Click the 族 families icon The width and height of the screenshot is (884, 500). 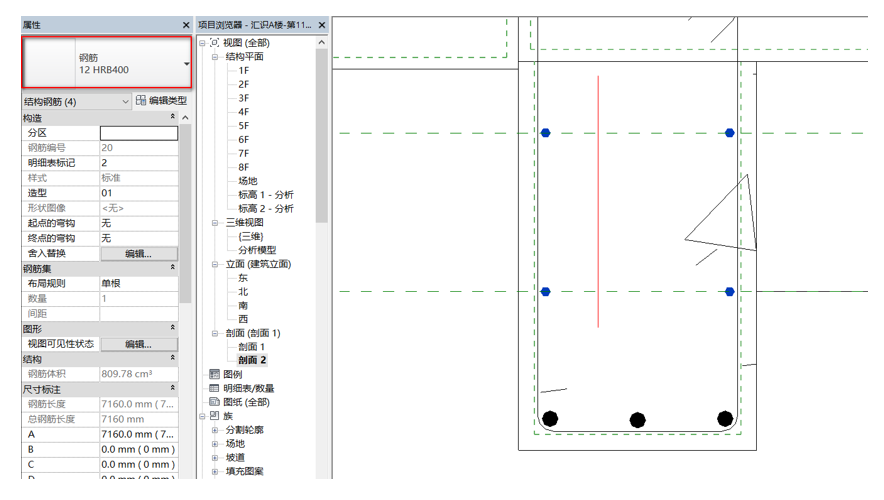click(x=213, y=416)
